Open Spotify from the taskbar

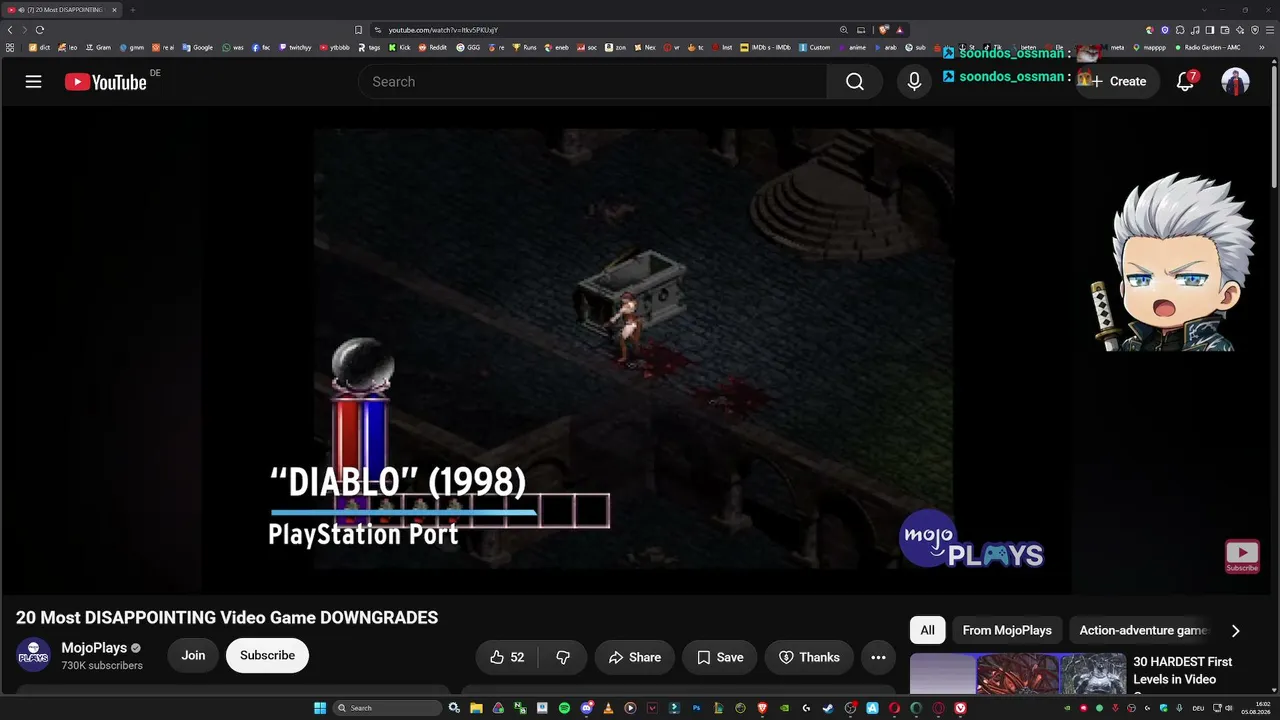point(564,708)
